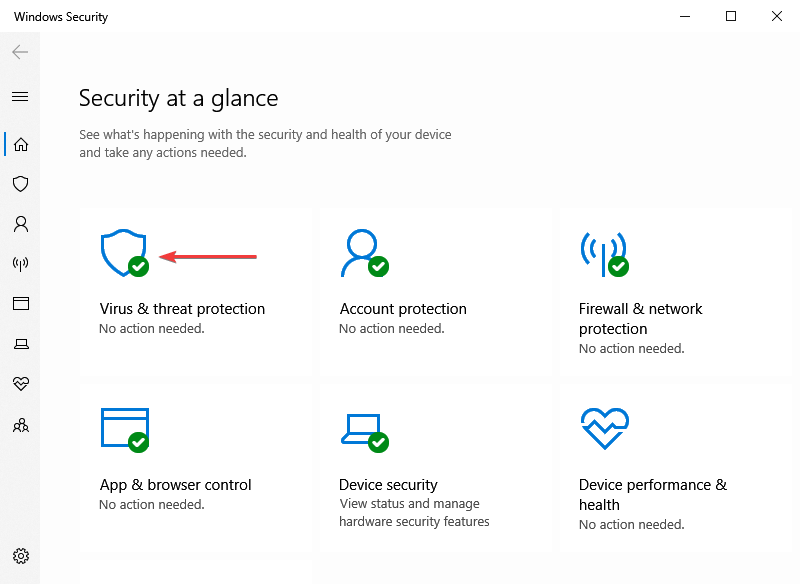Select Firewall & network antenna sidebar icon
The image size is (800, 584).
20,264
